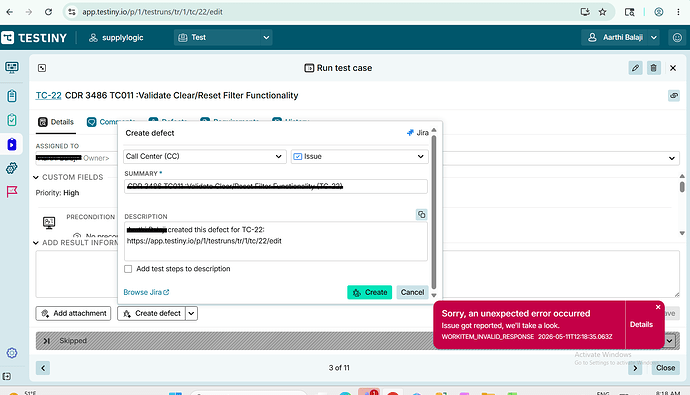
Task: Open the test cases clipboard icon in the sidebar
Action: click(12, 95)
